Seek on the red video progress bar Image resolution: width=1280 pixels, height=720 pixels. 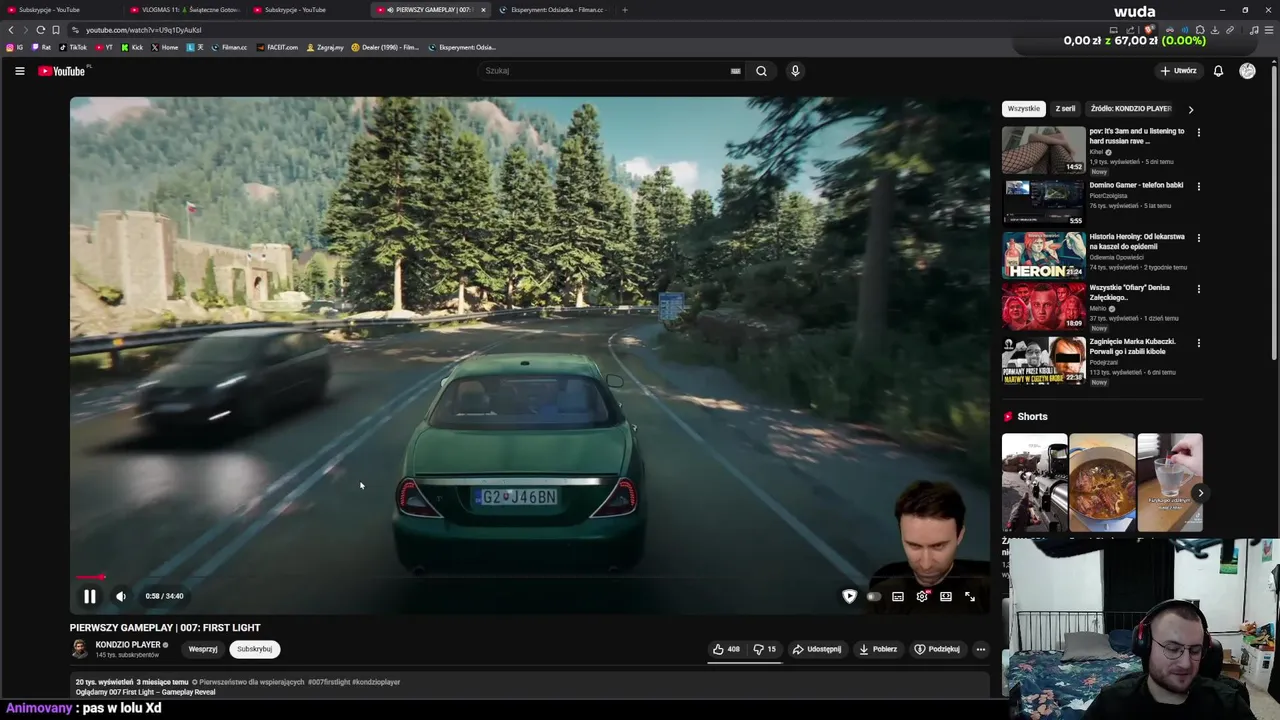(530, 577)
